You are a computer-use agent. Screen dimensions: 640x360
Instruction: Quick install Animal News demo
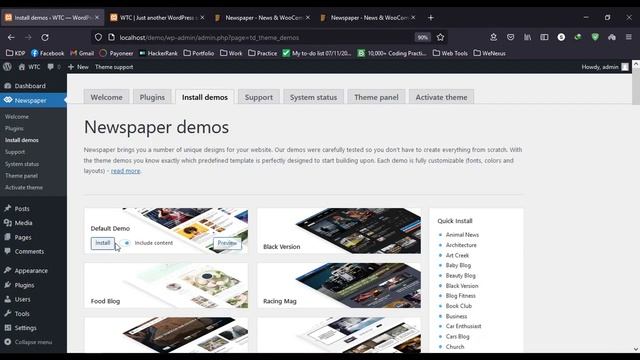tap(462, 235)
